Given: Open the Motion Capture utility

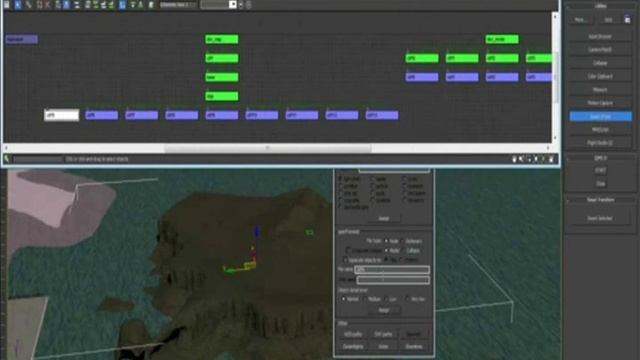Looking at the screenshot, I should [x=600, y=103].
